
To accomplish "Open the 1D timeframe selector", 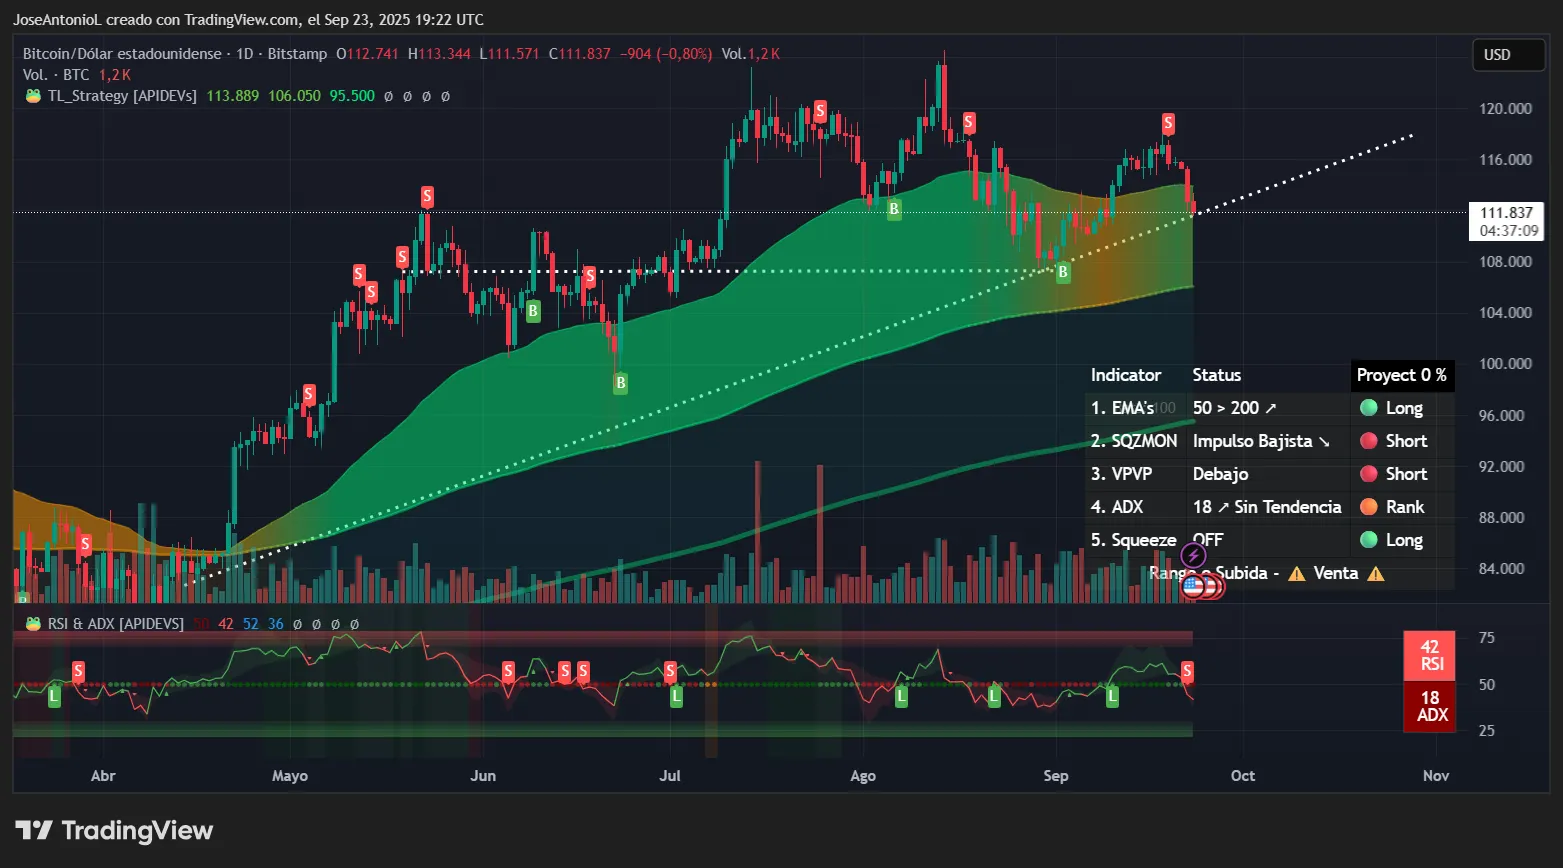I will click(x=245, y=53).
